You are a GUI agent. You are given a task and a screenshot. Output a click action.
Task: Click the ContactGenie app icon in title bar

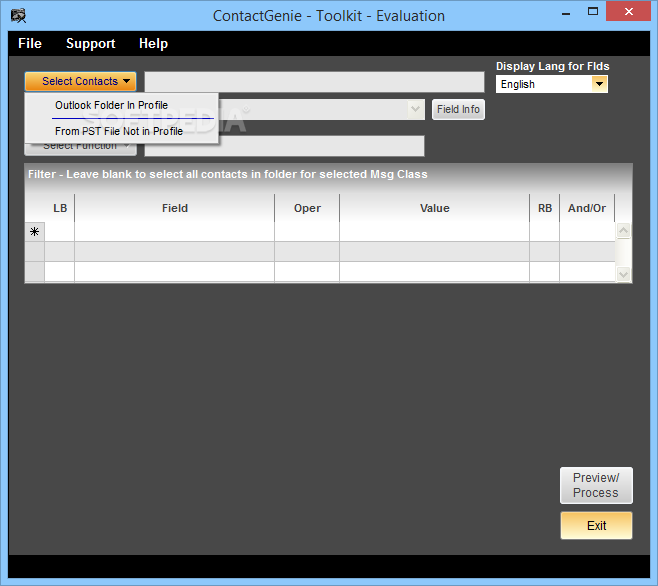pos(18,16)
